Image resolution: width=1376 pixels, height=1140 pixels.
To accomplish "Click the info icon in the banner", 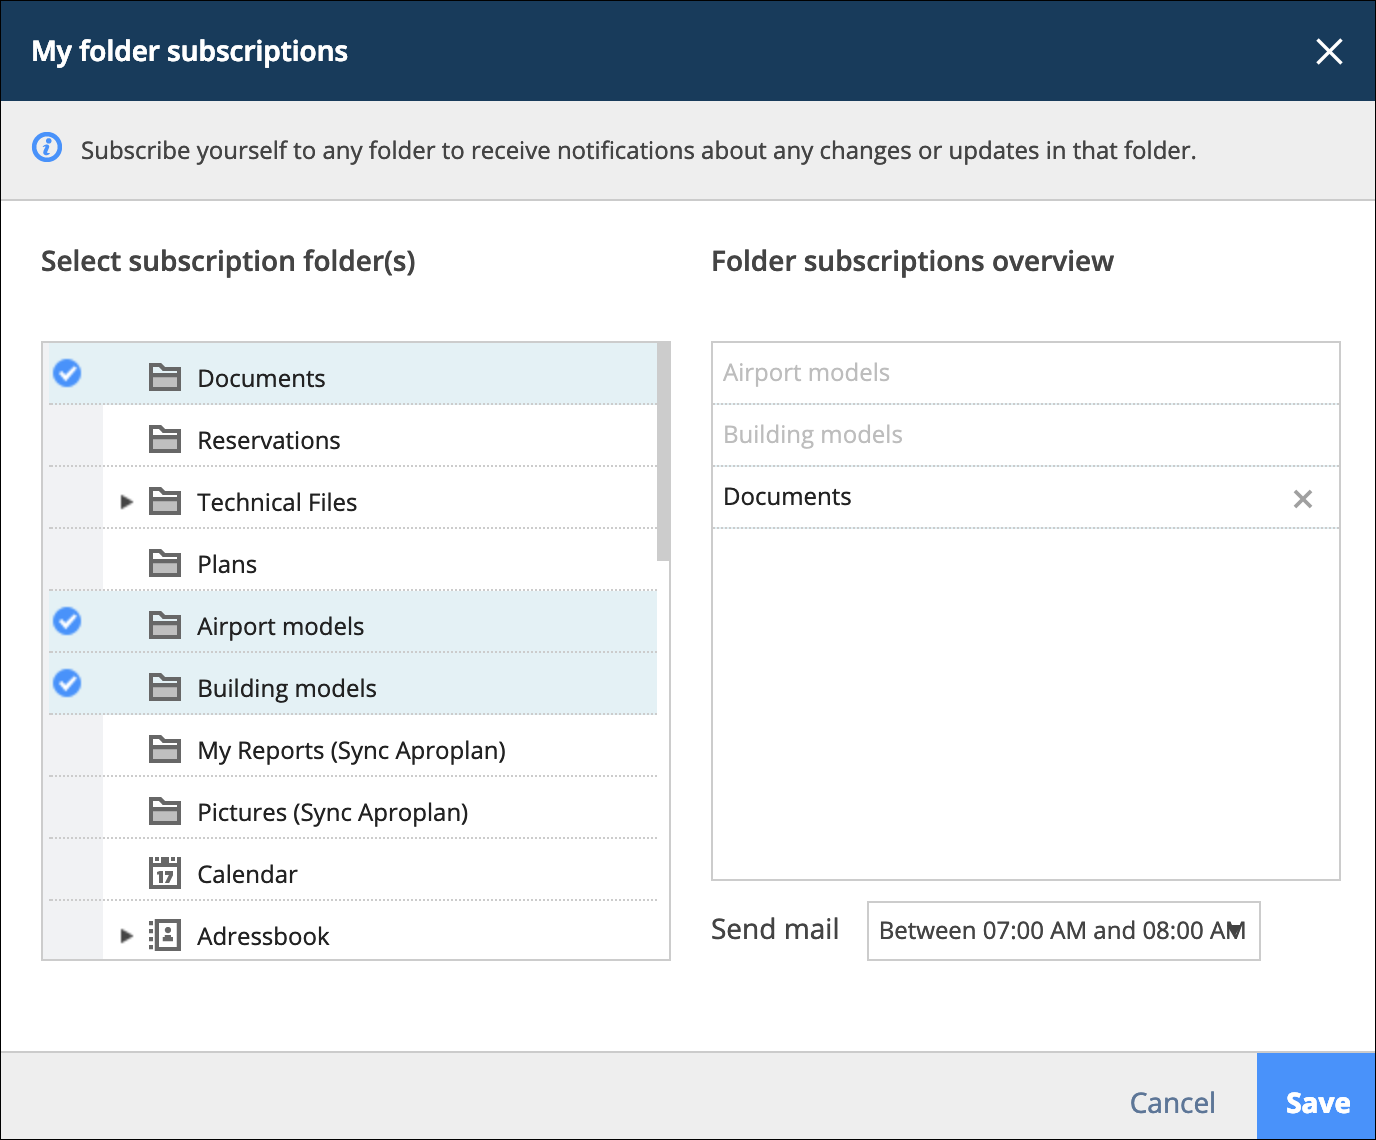I will [47, 148].
